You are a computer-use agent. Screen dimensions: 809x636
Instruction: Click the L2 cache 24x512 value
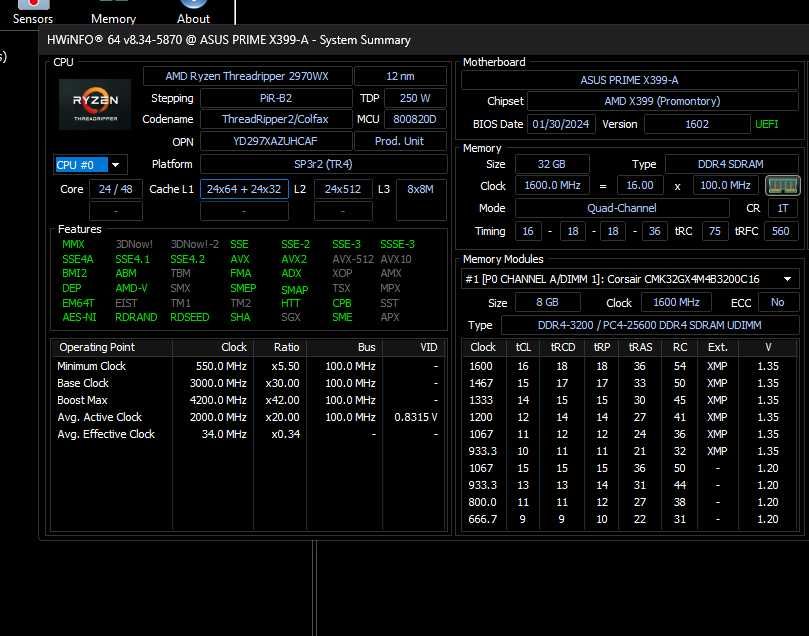click(343, 189)
